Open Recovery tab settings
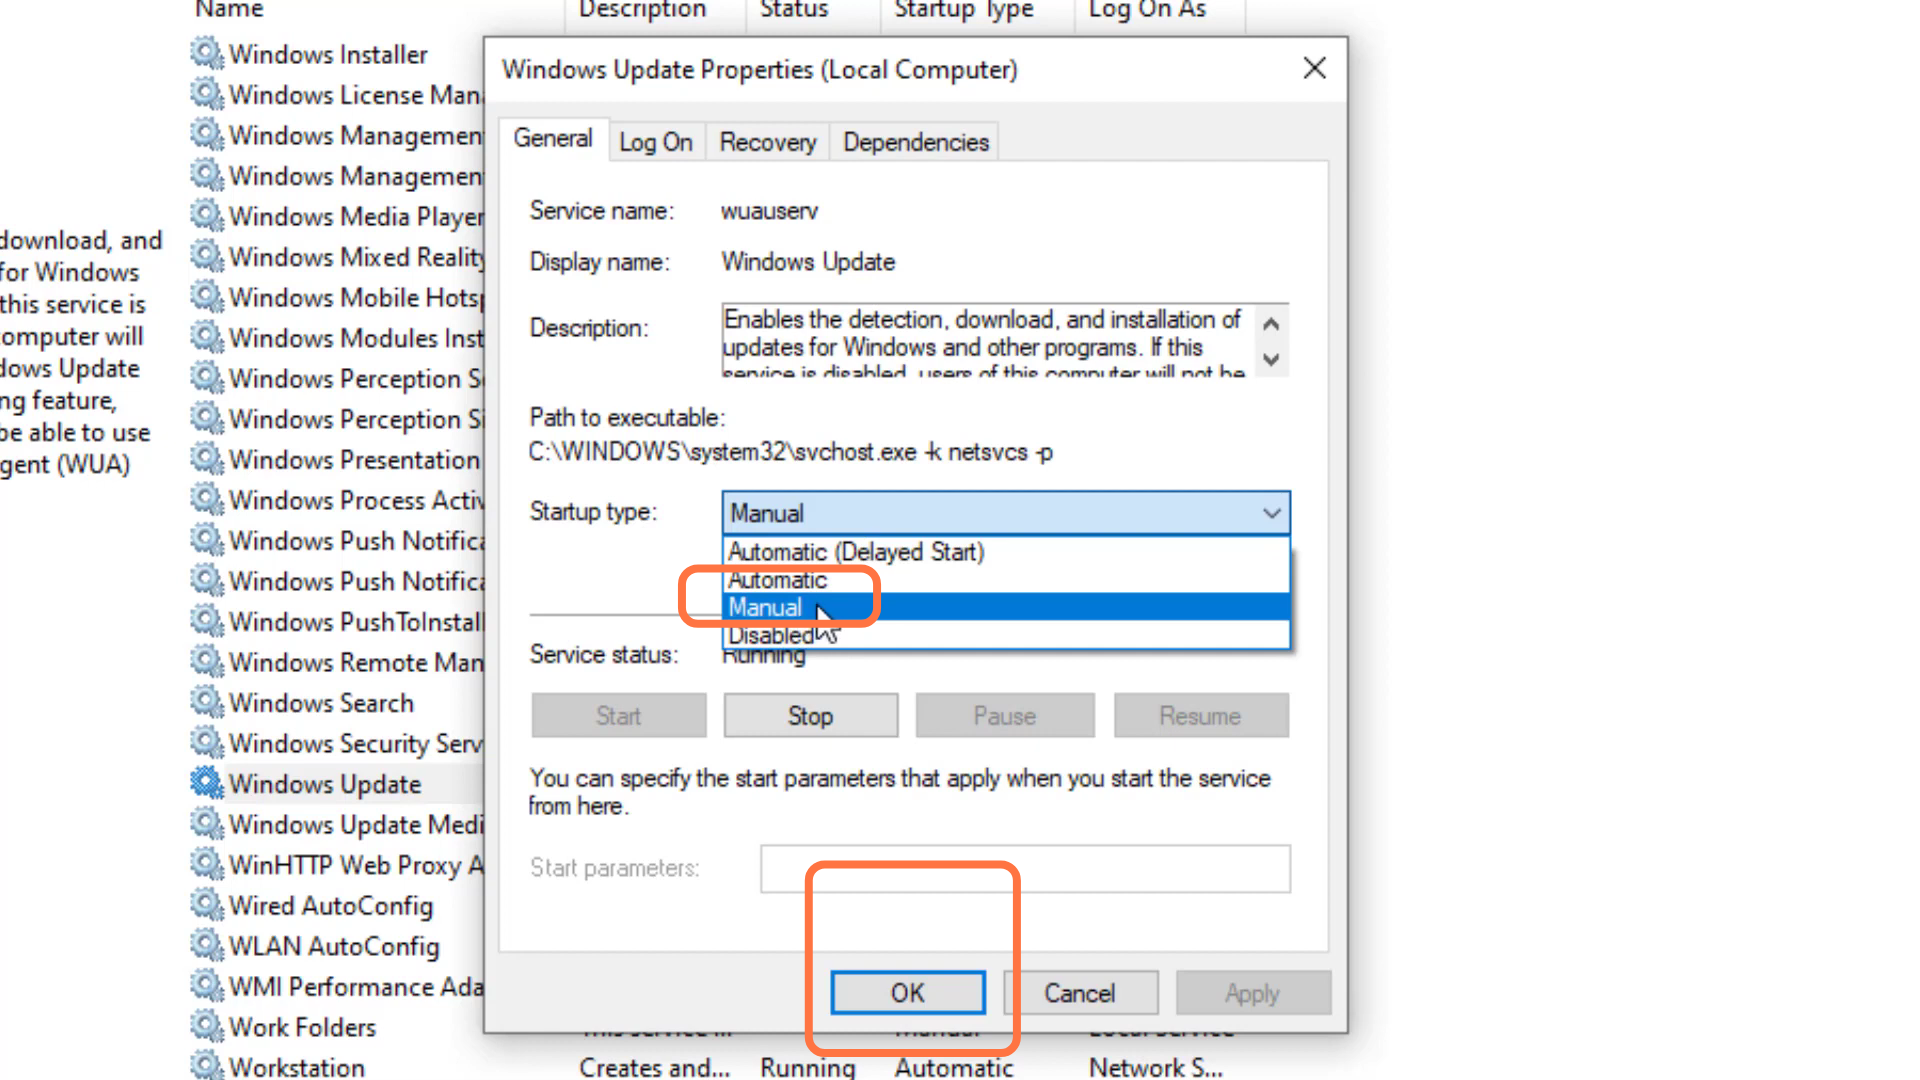The image size is (1920, 1080). [767, 141]
